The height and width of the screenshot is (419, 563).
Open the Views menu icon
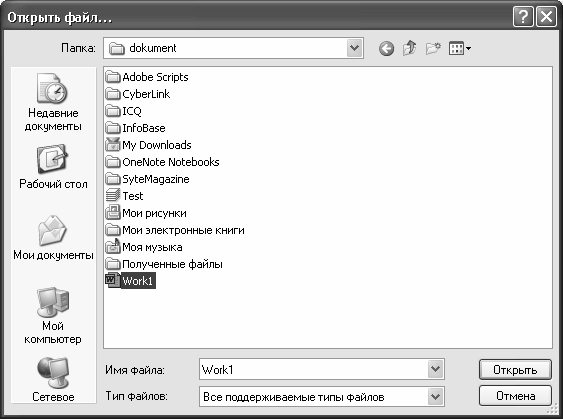460,48
